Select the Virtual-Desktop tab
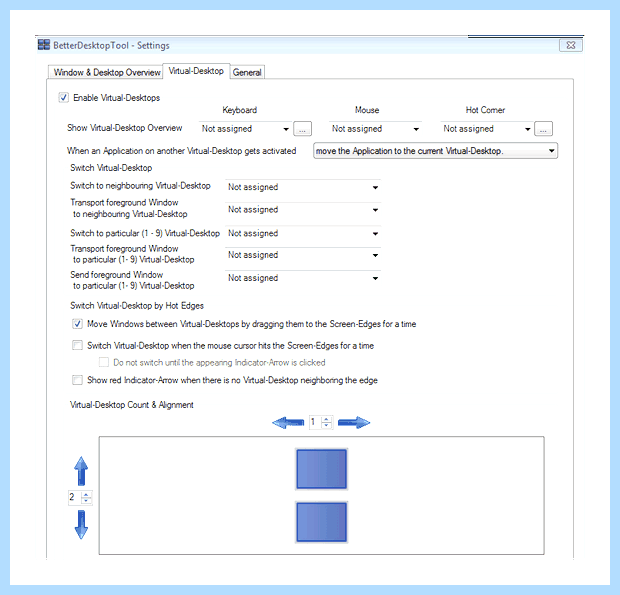The width and height of the screenshot is (620, 595). pyautogui.click(x=196, y=71)
